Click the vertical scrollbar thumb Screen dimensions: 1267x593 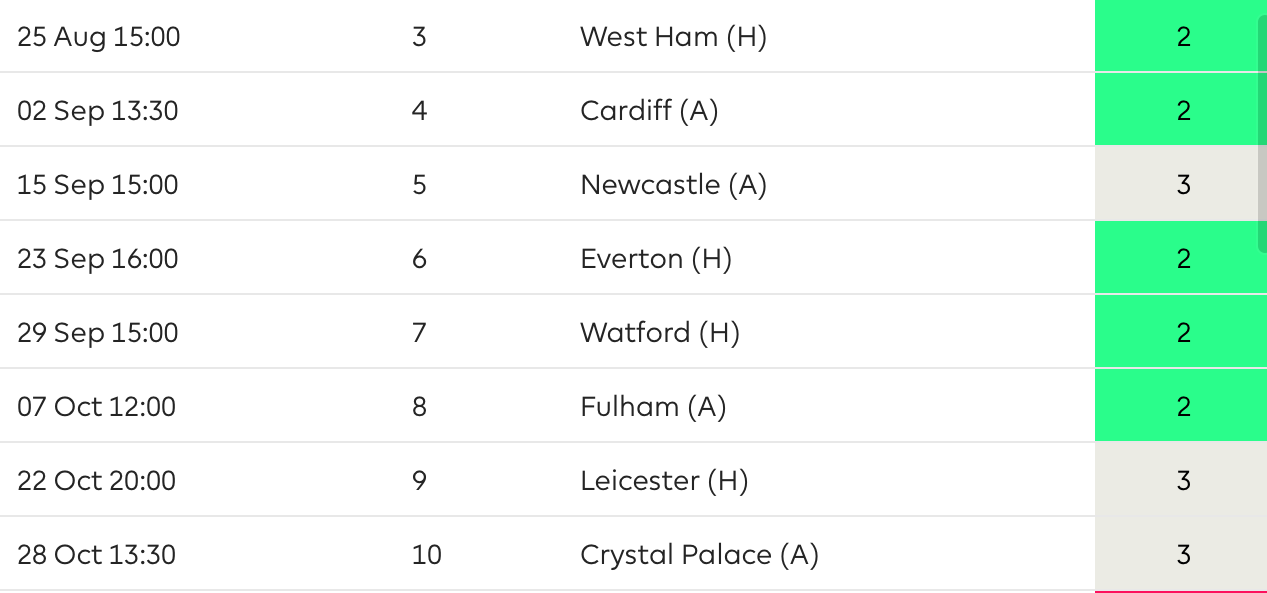(x=1262, y=133)
